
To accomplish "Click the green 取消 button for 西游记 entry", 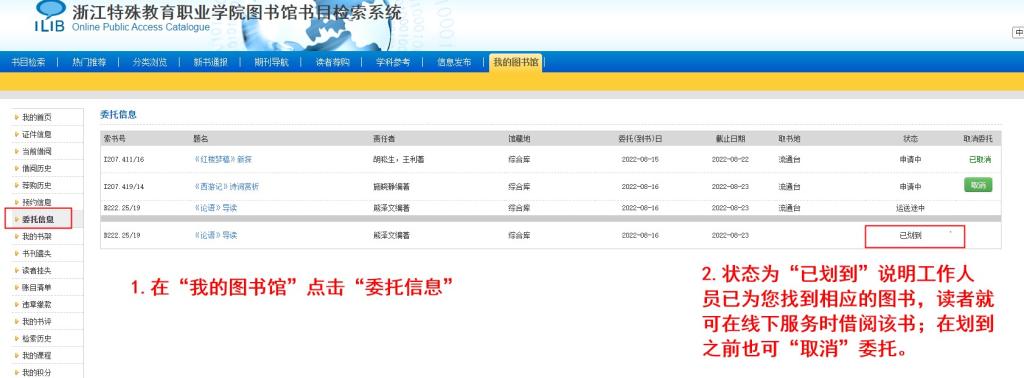I will 978,185.
